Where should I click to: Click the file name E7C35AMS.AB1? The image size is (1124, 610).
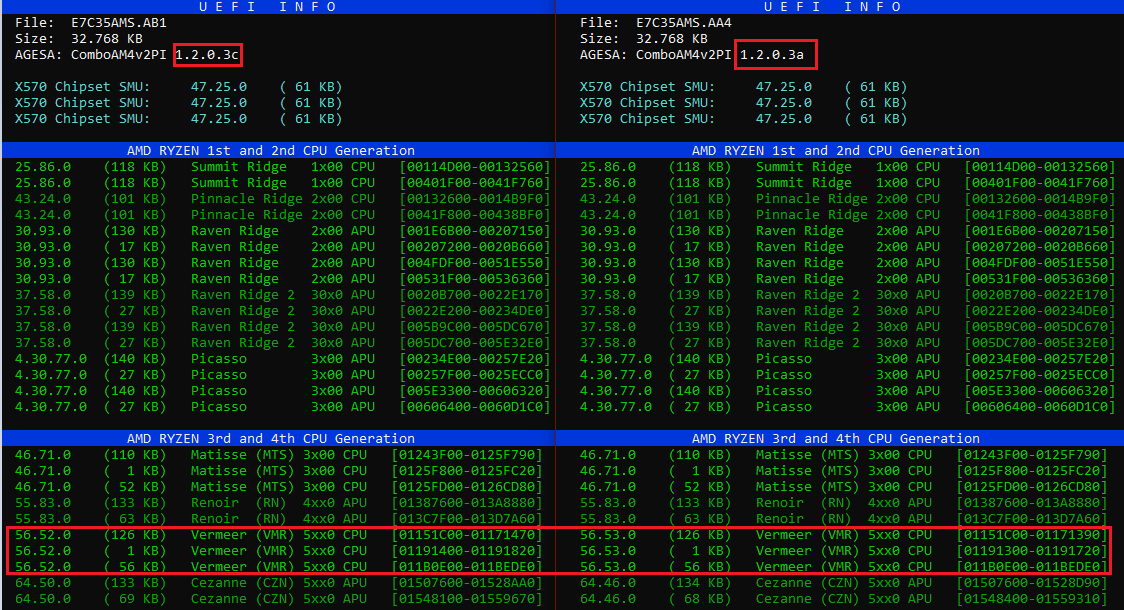point(119,23)
